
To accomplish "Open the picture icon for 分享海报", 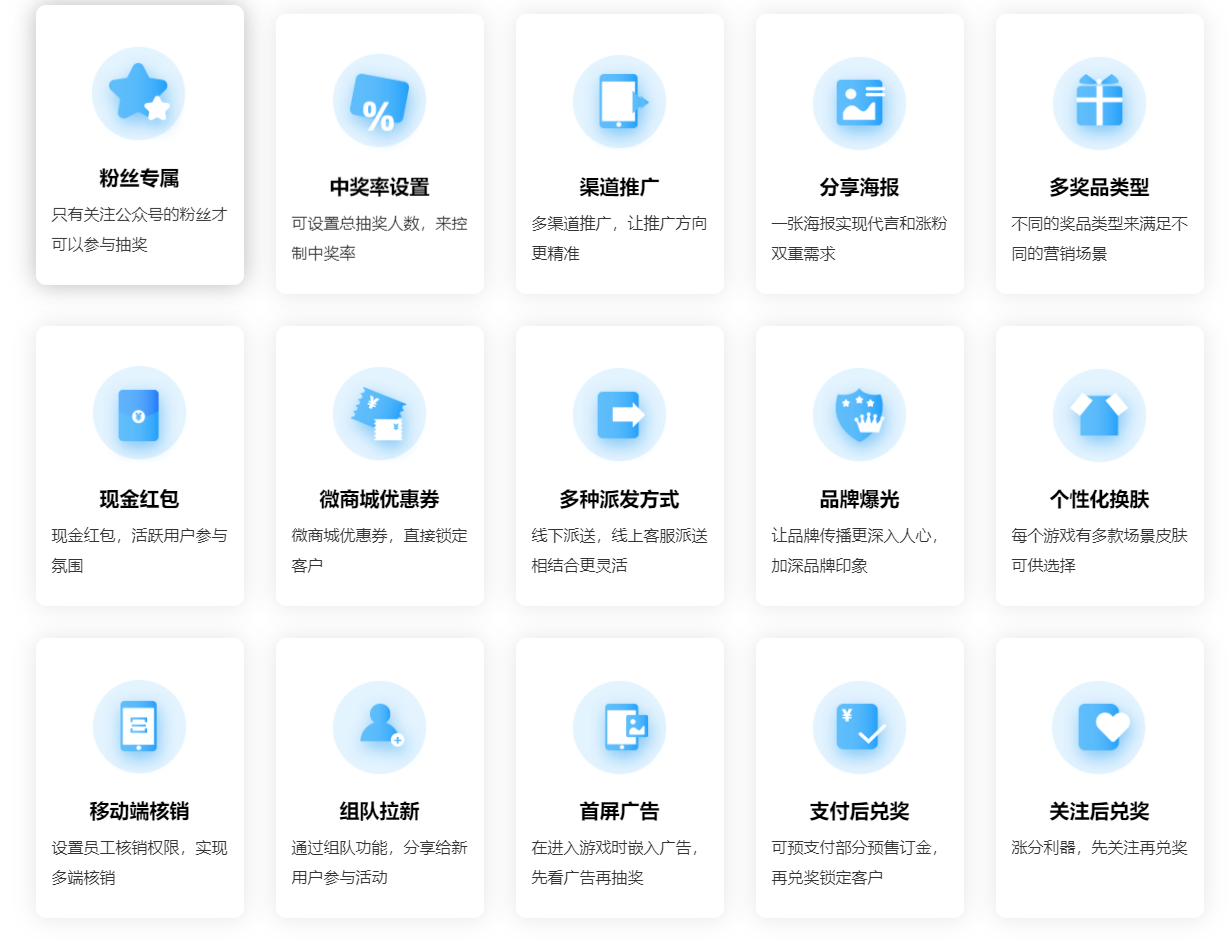I will pos(859,102).
